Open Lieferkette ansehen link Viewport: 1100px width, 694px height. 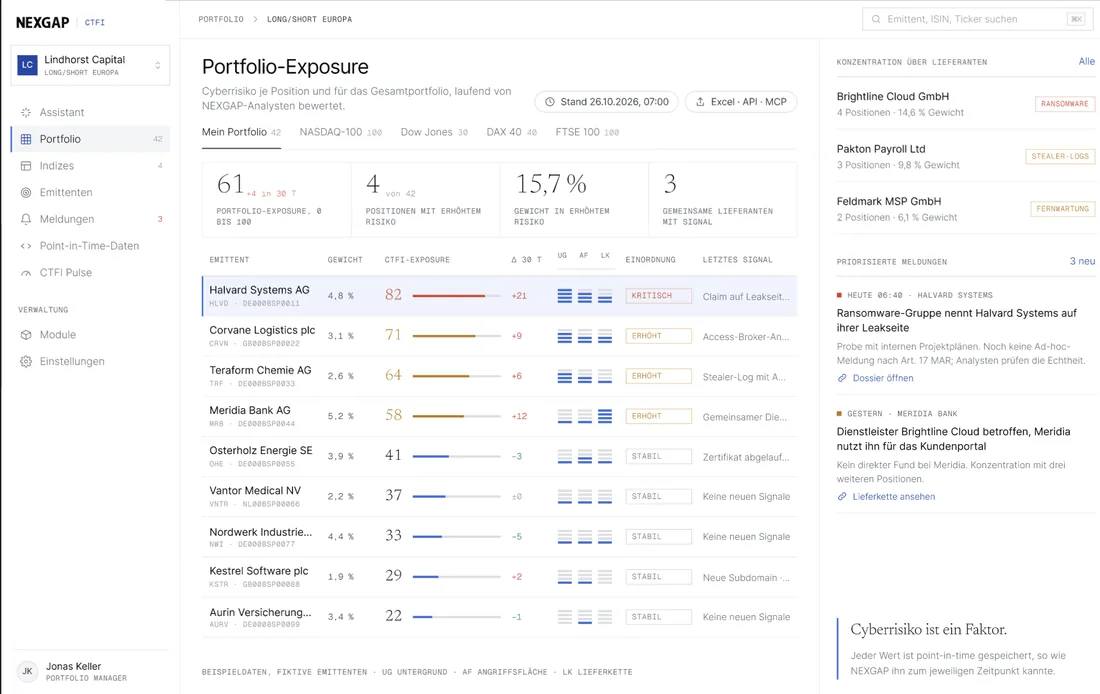894,497
